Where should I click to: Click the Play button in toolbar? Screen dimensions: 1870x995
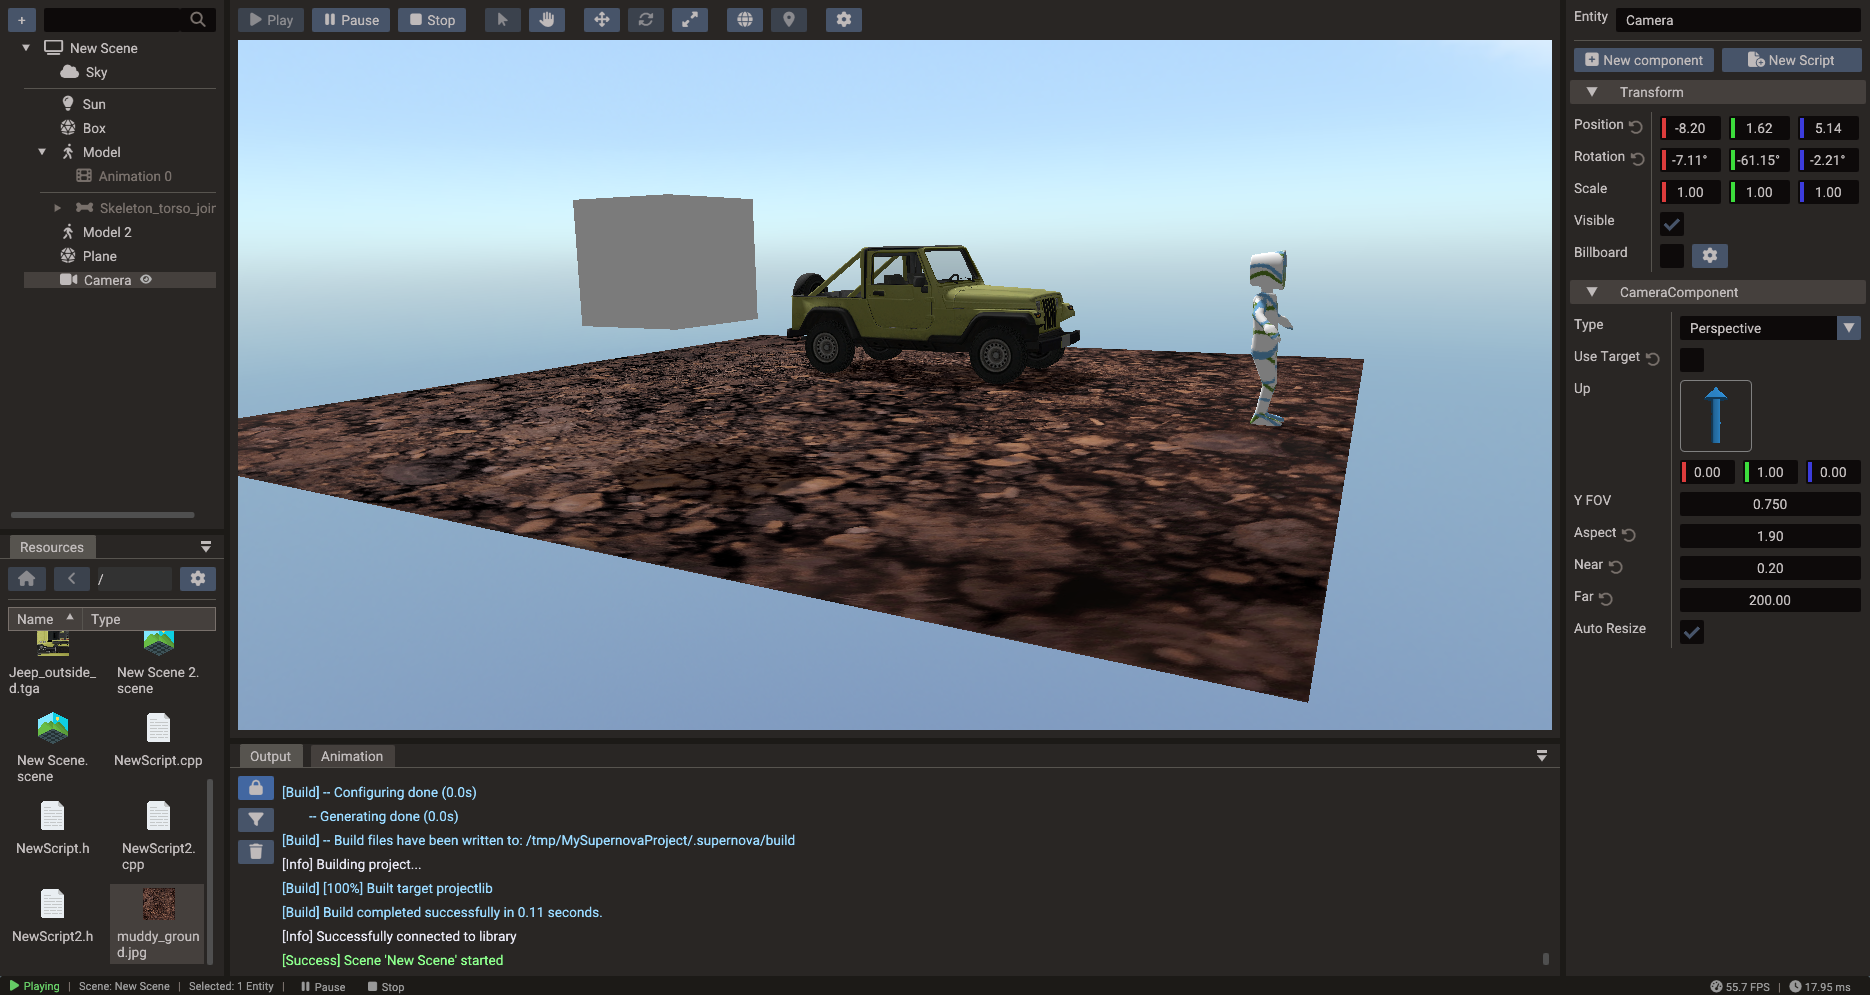271,20
